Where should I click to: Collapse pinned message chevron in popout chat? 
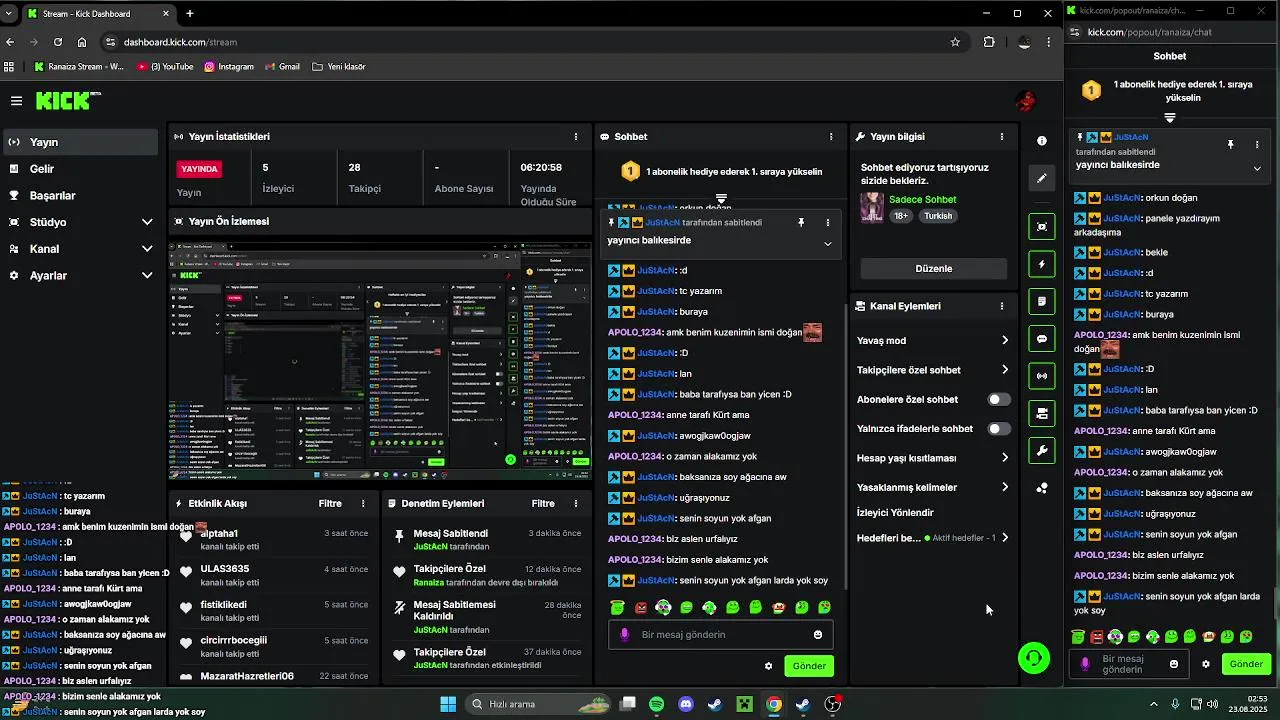(x=1257, y=168)
